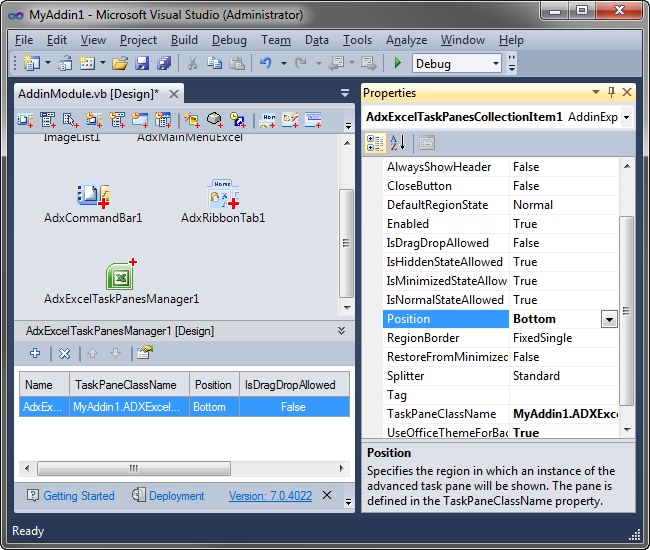Select the CloseButton property row

pyautogui.click(x=500, y=186)
